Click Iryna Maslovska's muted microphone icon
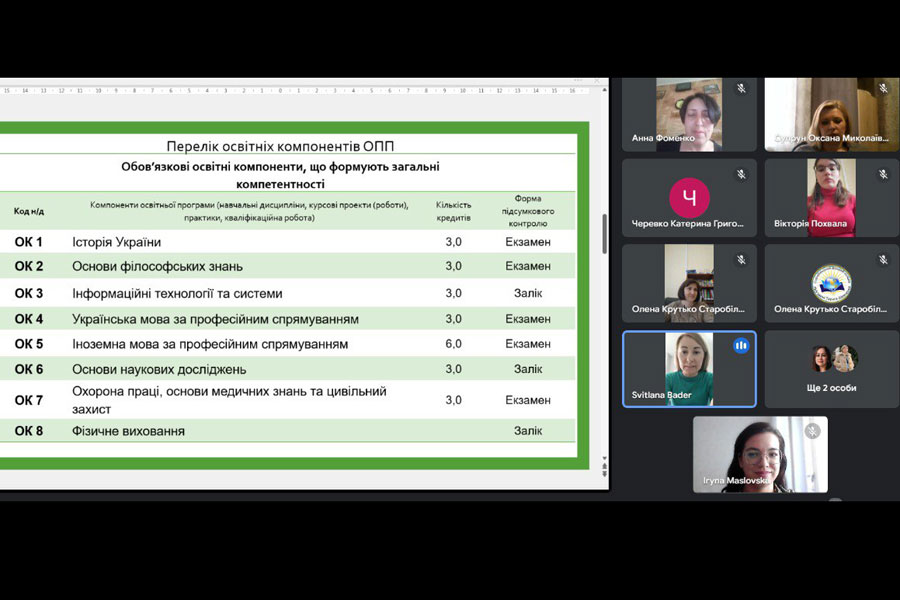Screen dimensions: 900x600 coord(812,431)
